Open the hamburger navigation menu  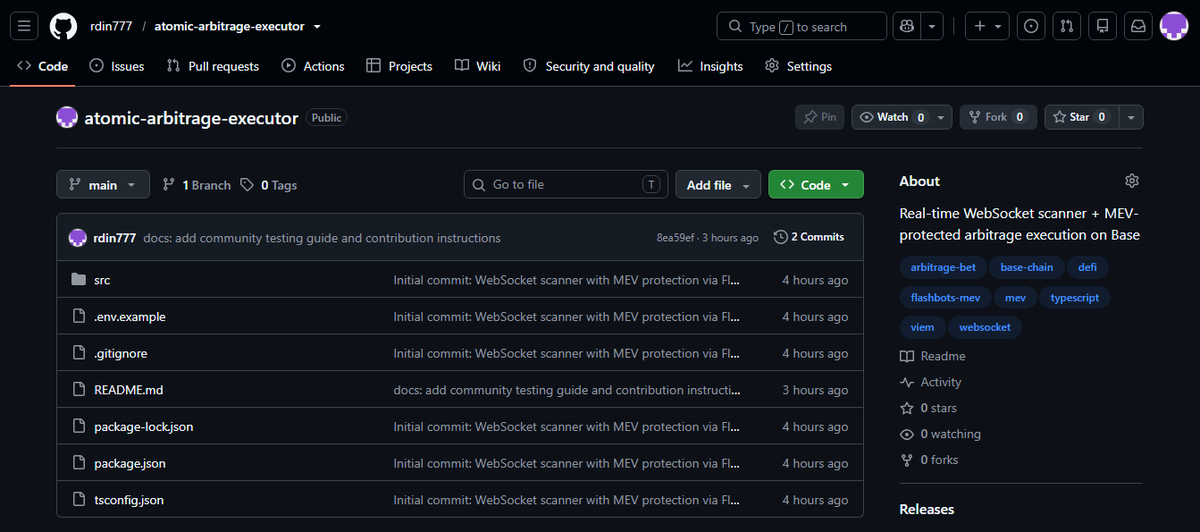(25, 26)
